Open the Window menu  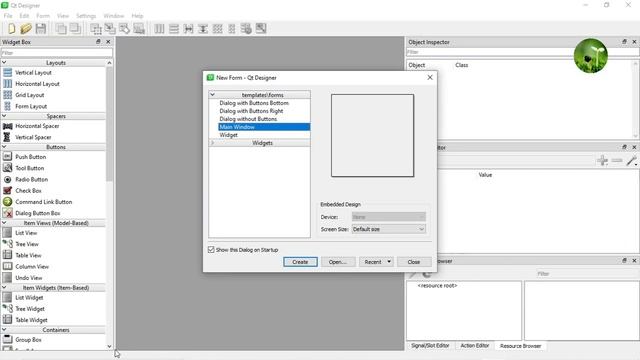113,16
